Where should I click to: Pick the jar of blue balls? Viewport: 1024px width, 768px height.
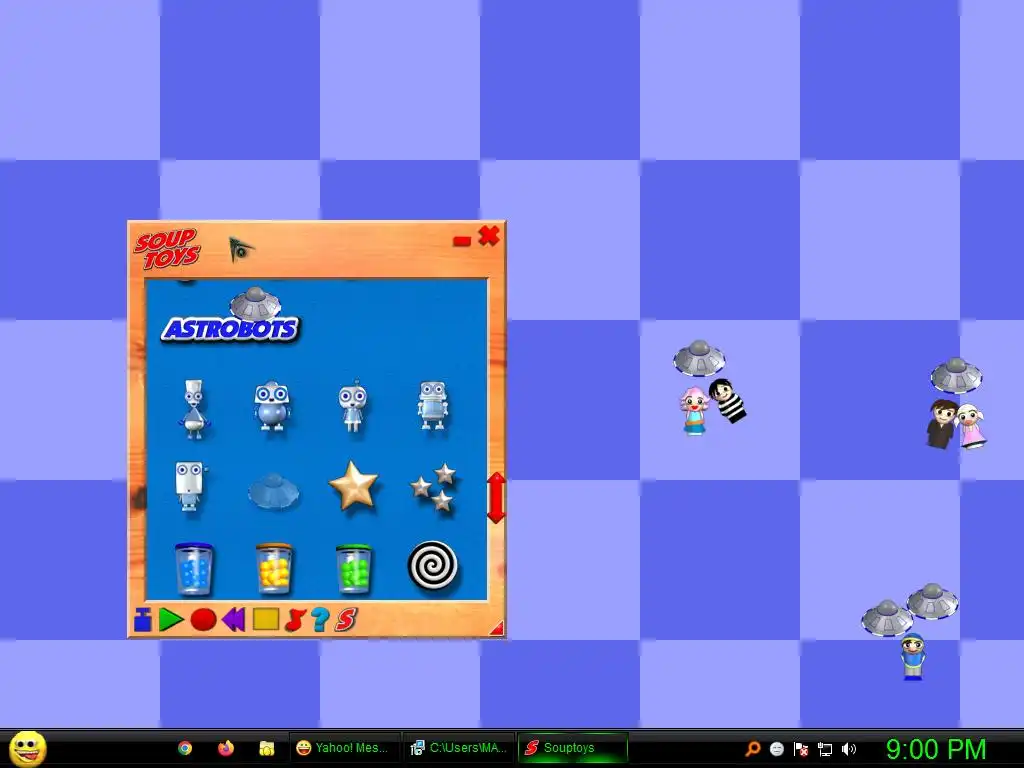pos(193,568)
